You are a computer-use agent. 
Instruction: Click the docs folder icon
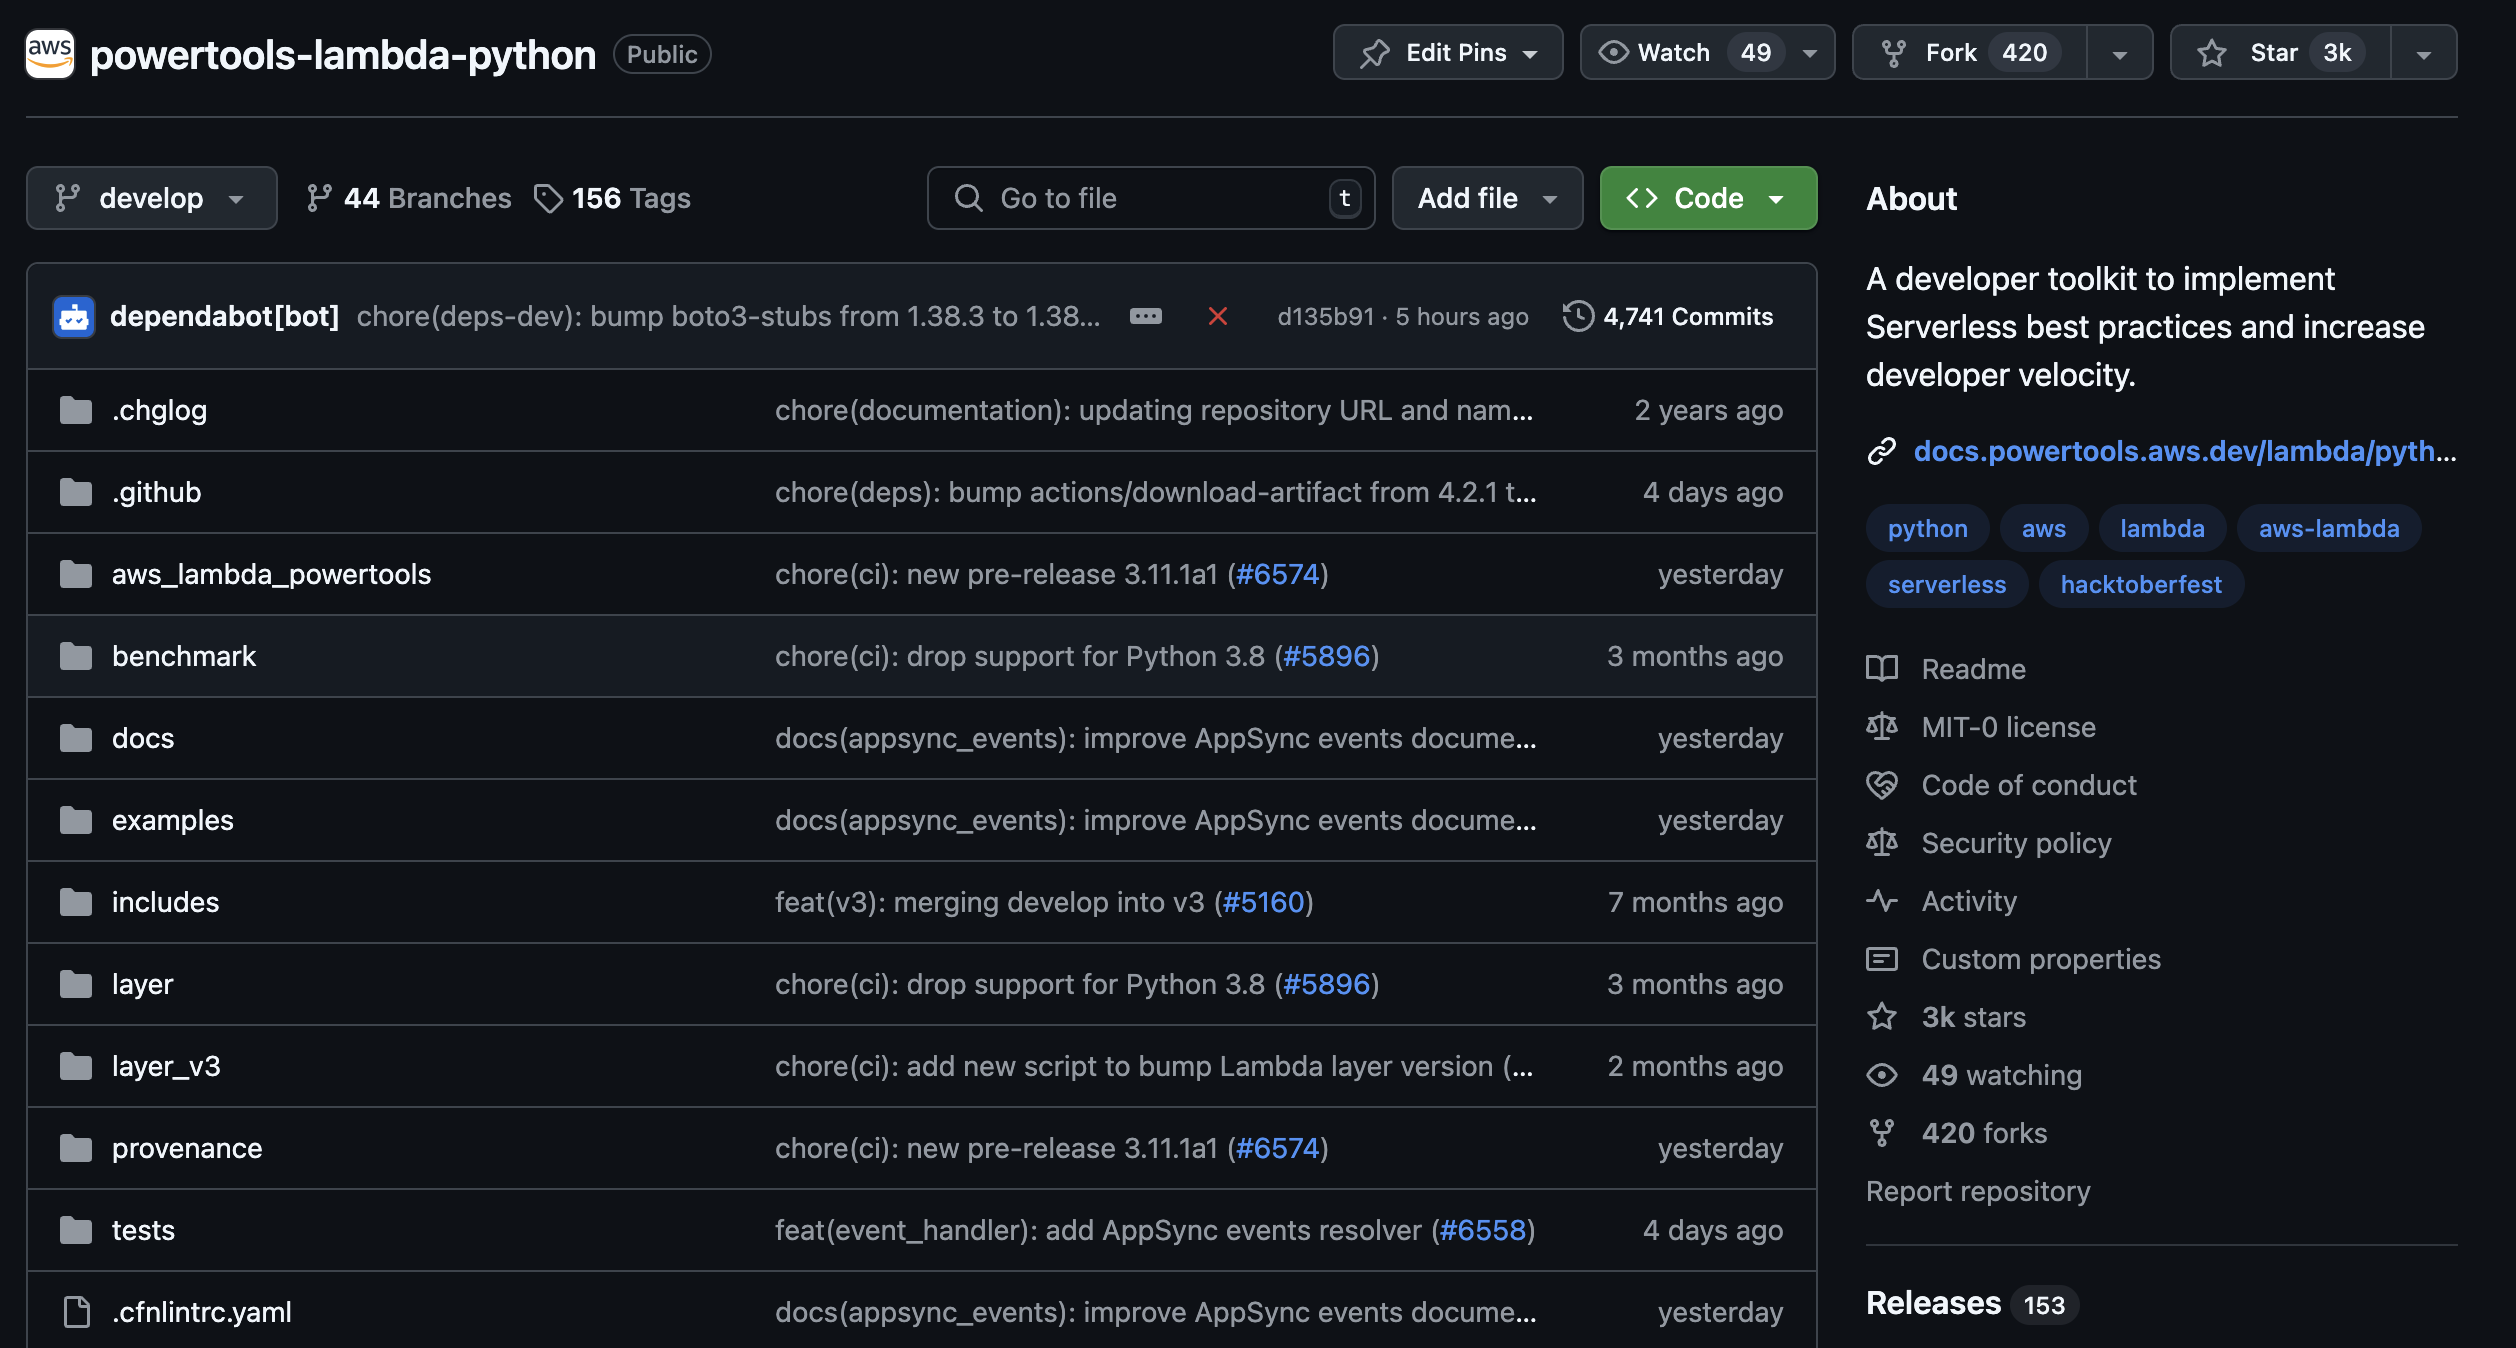(76, 738)
